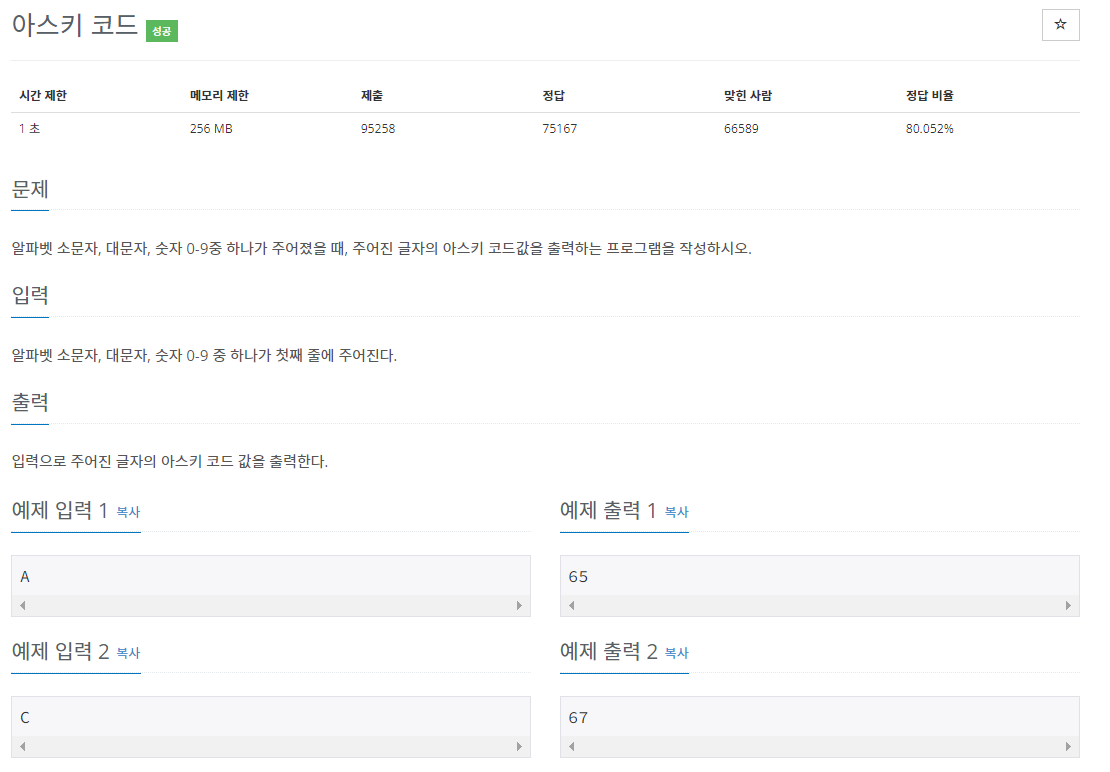The width and height of the screenshot is (1110, 772).
Task: Click the 메모리 제한 column header
Action: click(x=219, y=96)
